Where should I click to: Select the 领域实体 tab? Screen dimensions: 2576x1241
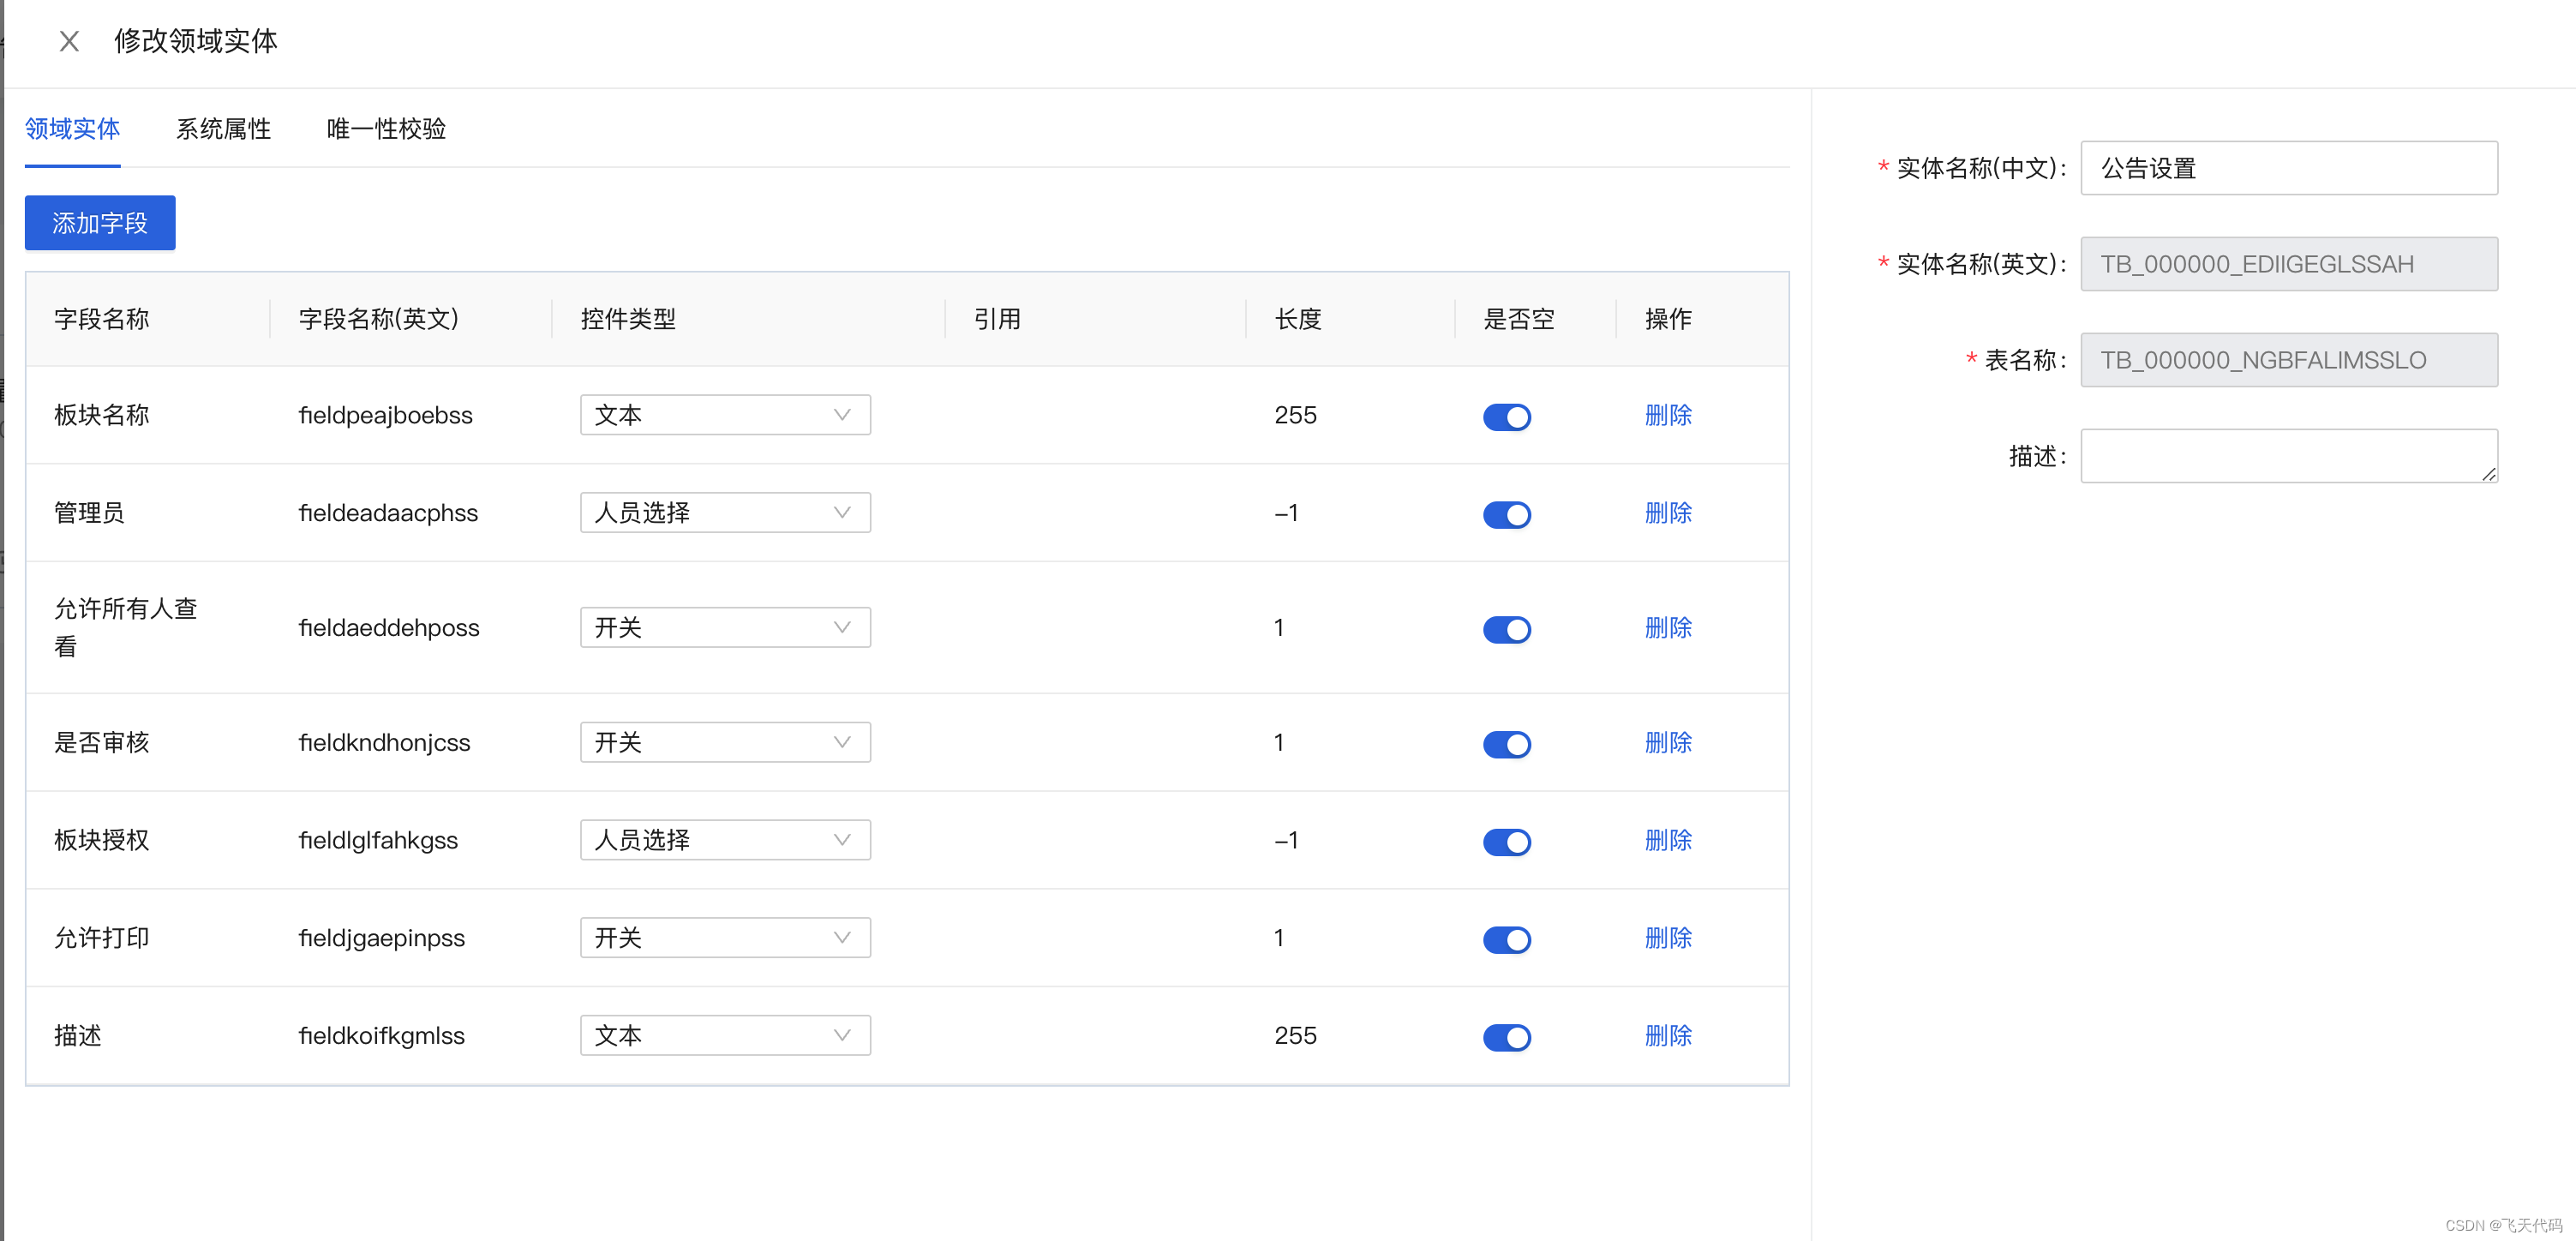click(x=72, y=129)
